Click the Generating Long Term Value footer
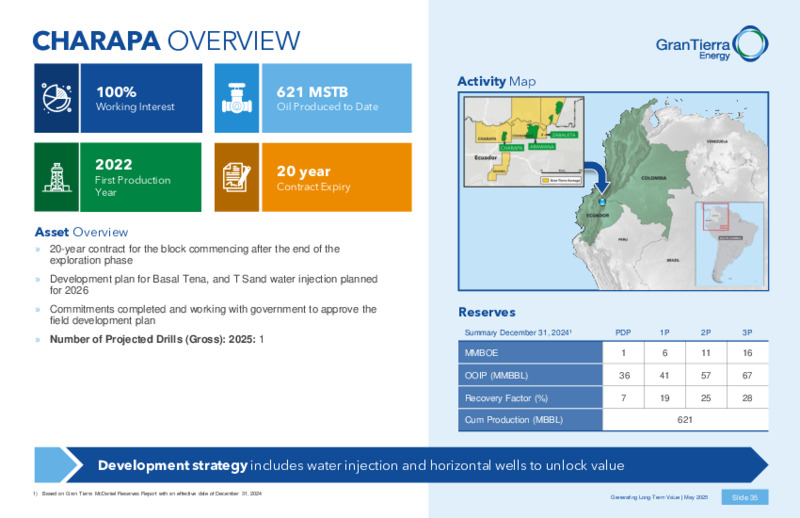800x518 pixels. (x=659, y=497)
